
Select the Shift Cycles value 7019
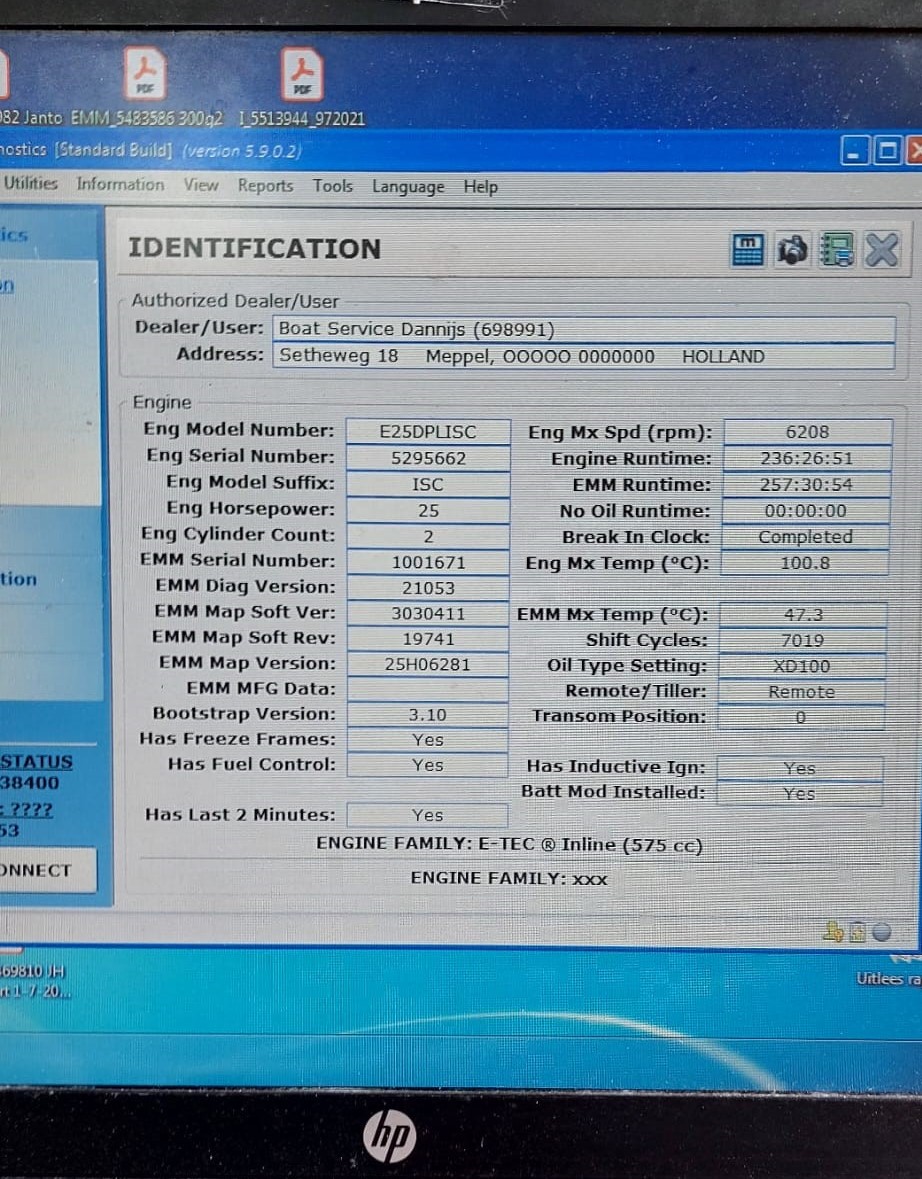pyautogui.click(x=802, y=641)
